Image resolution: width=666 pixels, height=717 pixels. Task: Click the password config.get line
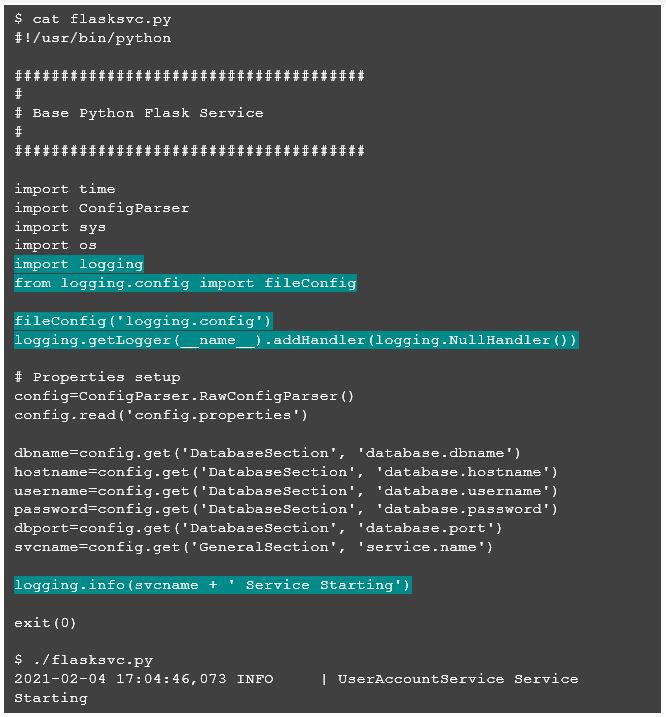286,509
